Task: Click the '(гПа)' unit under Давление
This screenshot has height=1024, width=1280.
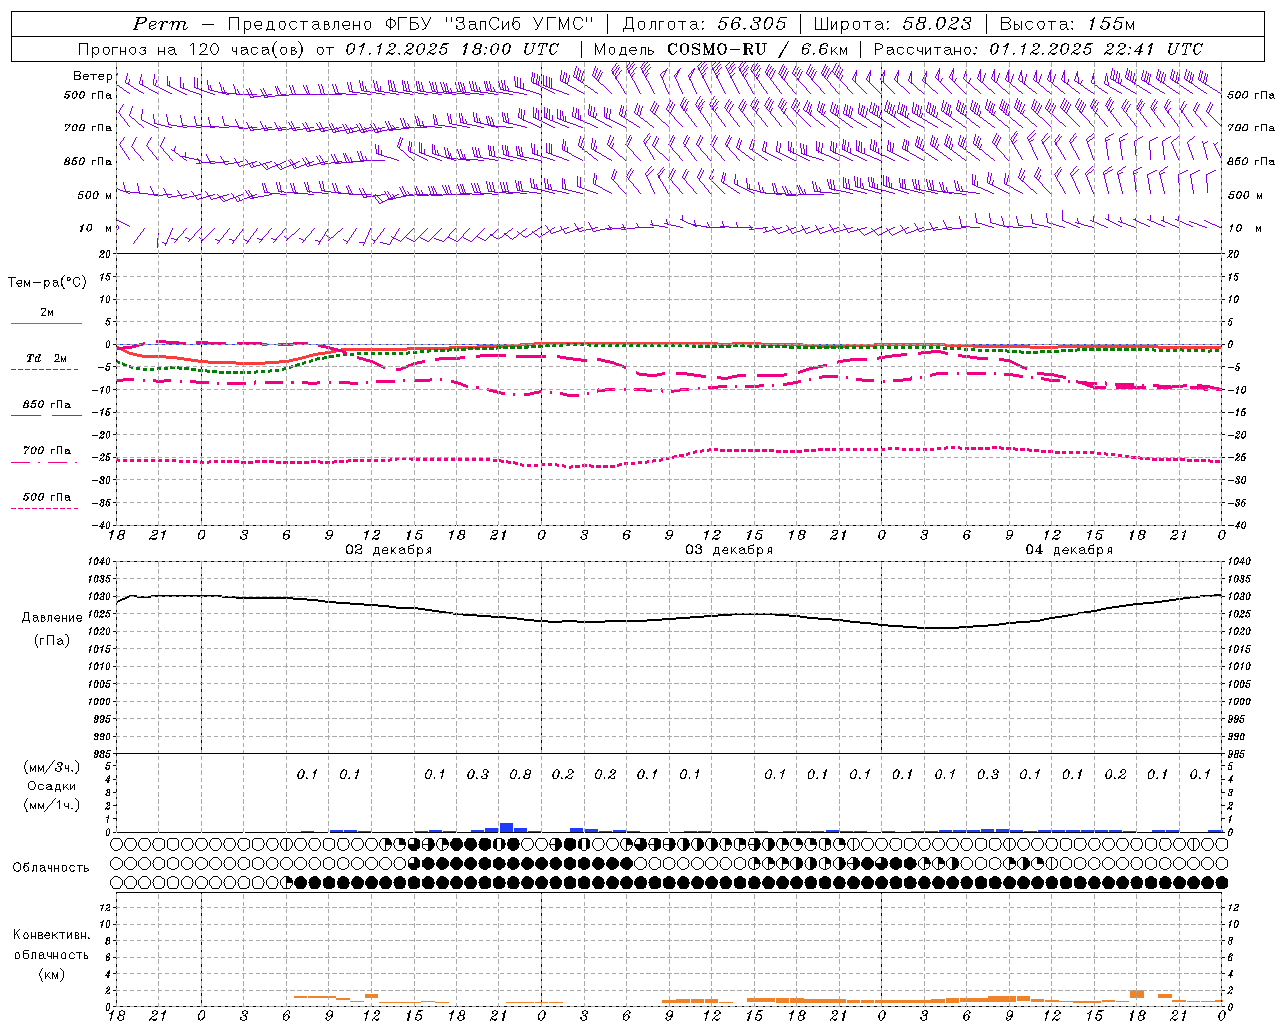Action: [52, 640]
